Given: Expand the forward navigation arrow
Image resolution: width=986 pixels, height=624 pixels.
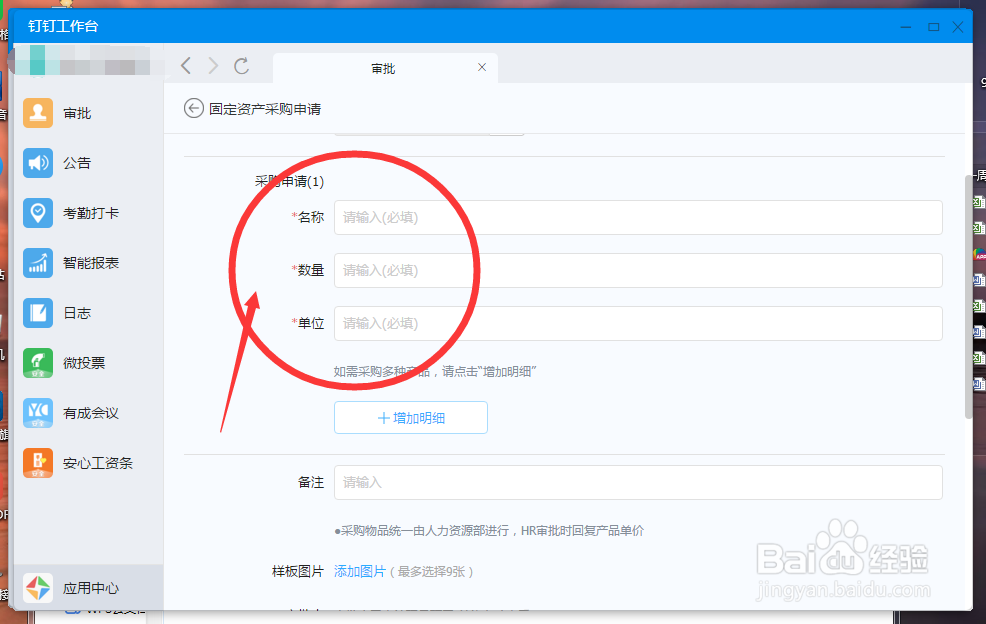Looking at the screenshot, I should 214,66.
